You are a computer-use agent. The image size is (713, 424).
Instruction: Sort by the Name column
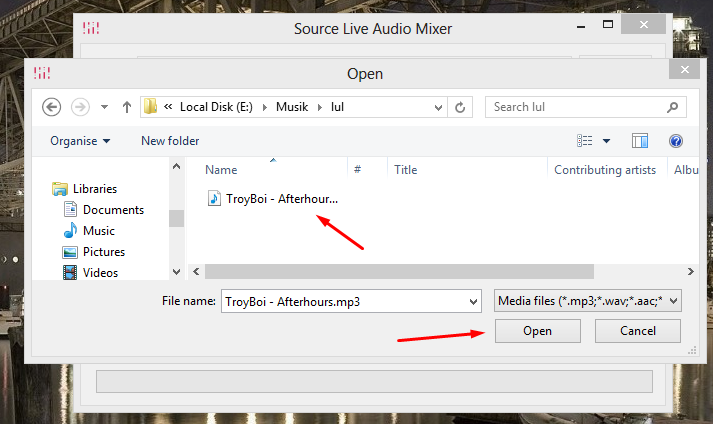click(x=221, y=170)
